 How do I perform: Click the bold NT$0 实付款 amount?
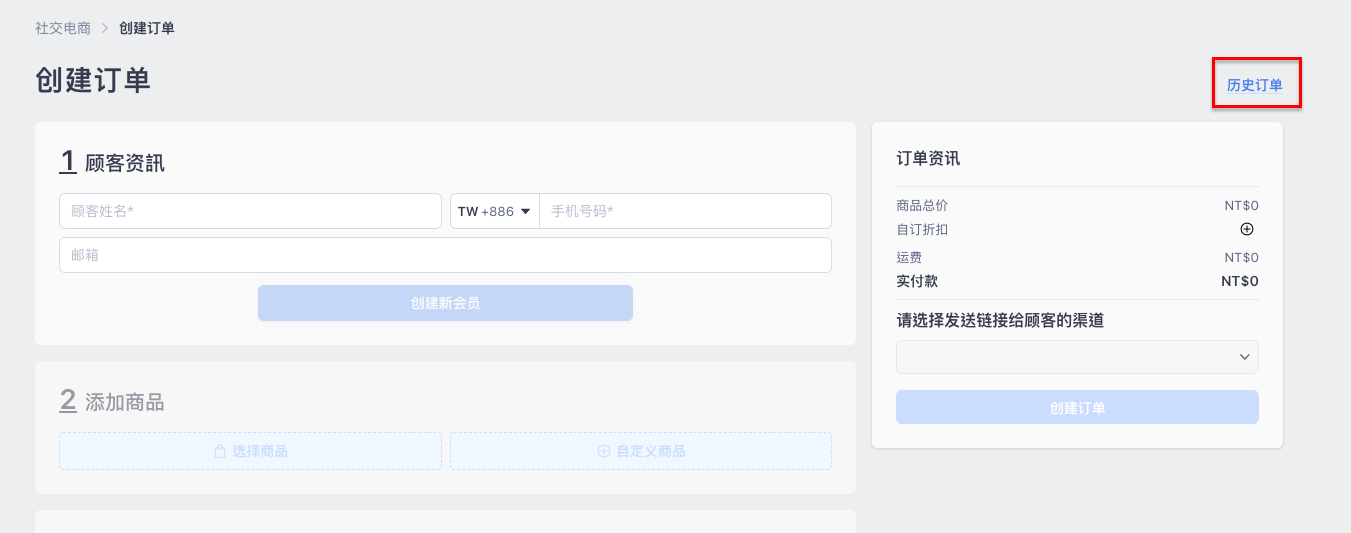click(x=1240, y=281)
